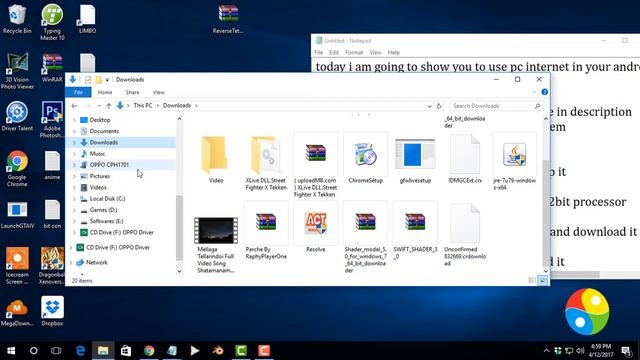Select the uploadMB.com XLive DLL archive

tap(316, 165)
